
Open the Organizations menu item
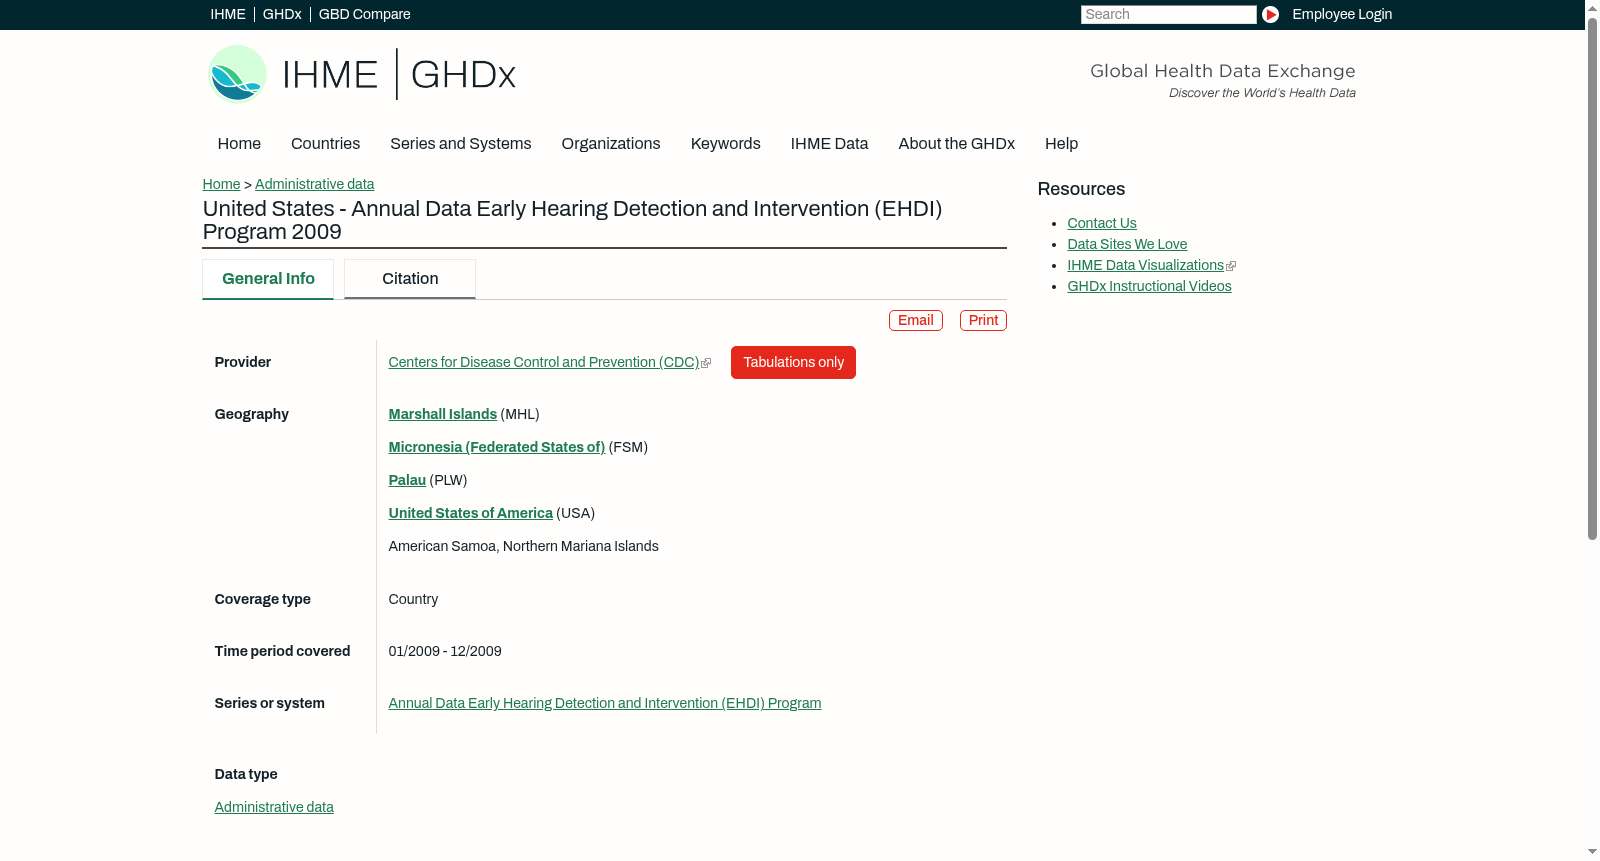(x=611, y=144)
